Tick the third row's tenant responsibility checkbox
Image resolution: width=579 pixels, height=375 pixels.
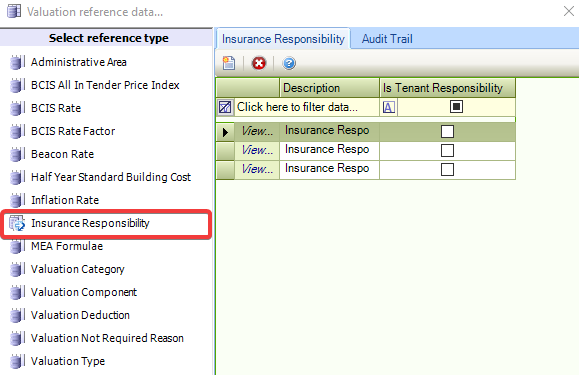(x=447, y=169)
